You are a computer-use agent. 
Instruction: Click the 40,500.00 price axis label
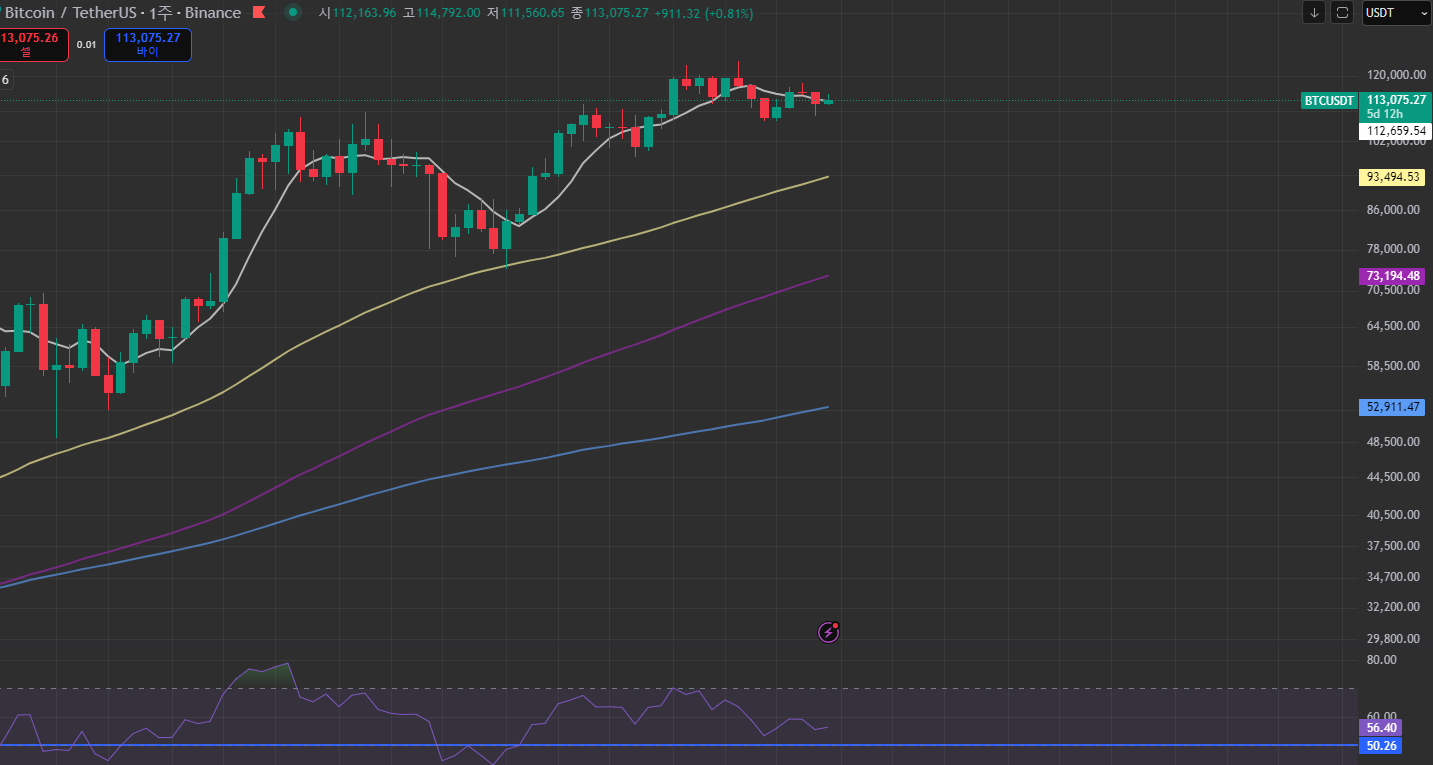click(1394, 515)
